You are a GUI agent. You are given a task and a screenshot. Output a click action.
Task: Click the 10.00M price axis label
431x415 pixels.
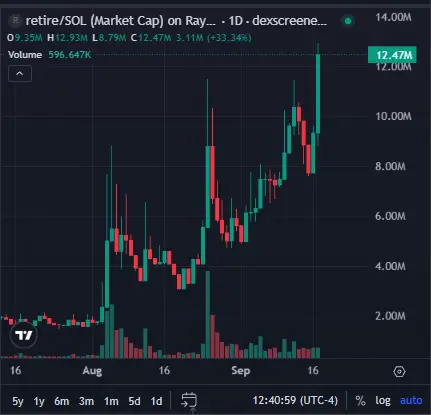[x=393, y=116]
